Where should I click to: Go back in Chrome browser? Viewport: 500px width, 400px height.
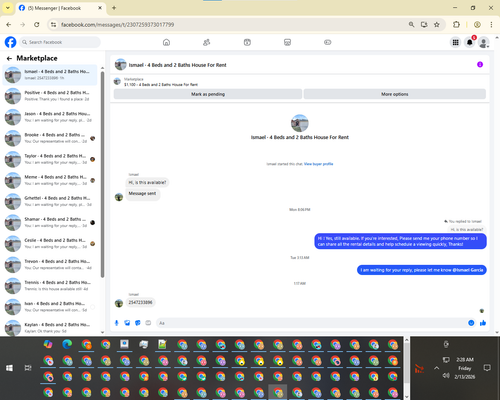tap(9, 24)
